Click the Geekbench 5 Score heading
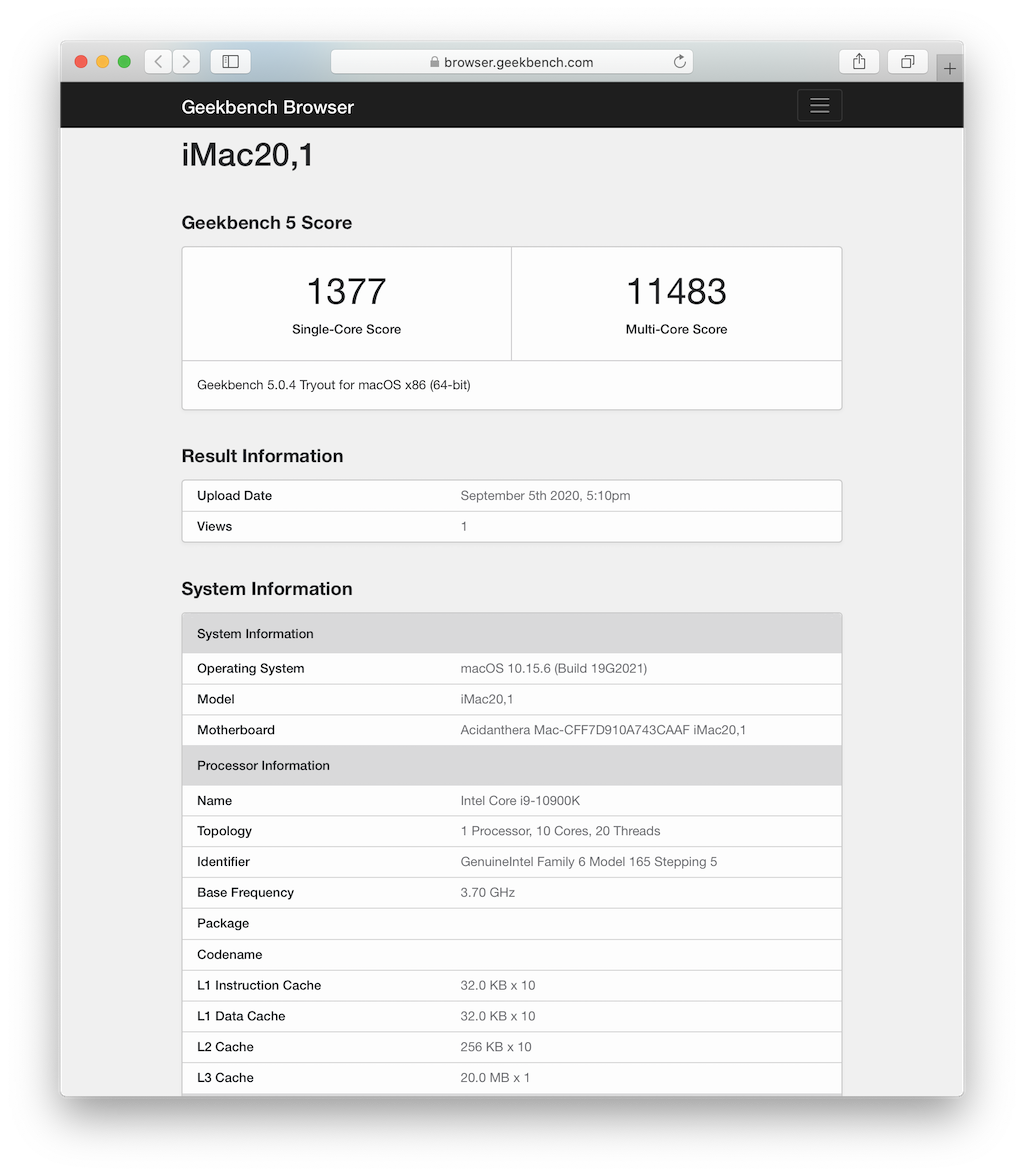 tap(266, 223)
